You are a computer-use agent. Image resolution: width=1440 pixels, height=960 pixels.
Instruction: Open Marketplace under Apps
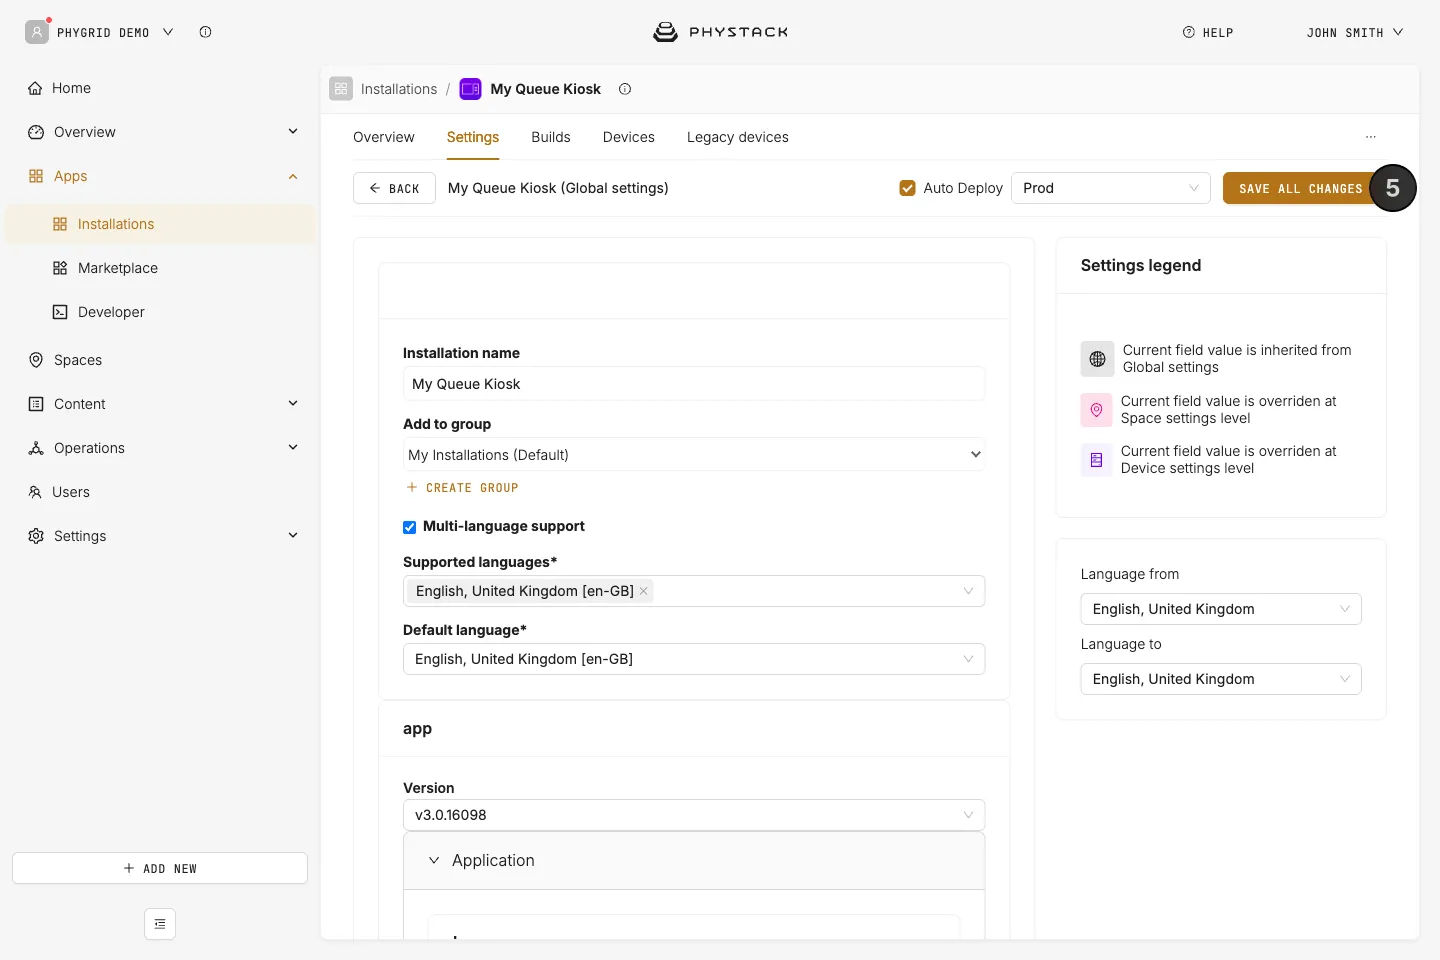click(160, 268)
